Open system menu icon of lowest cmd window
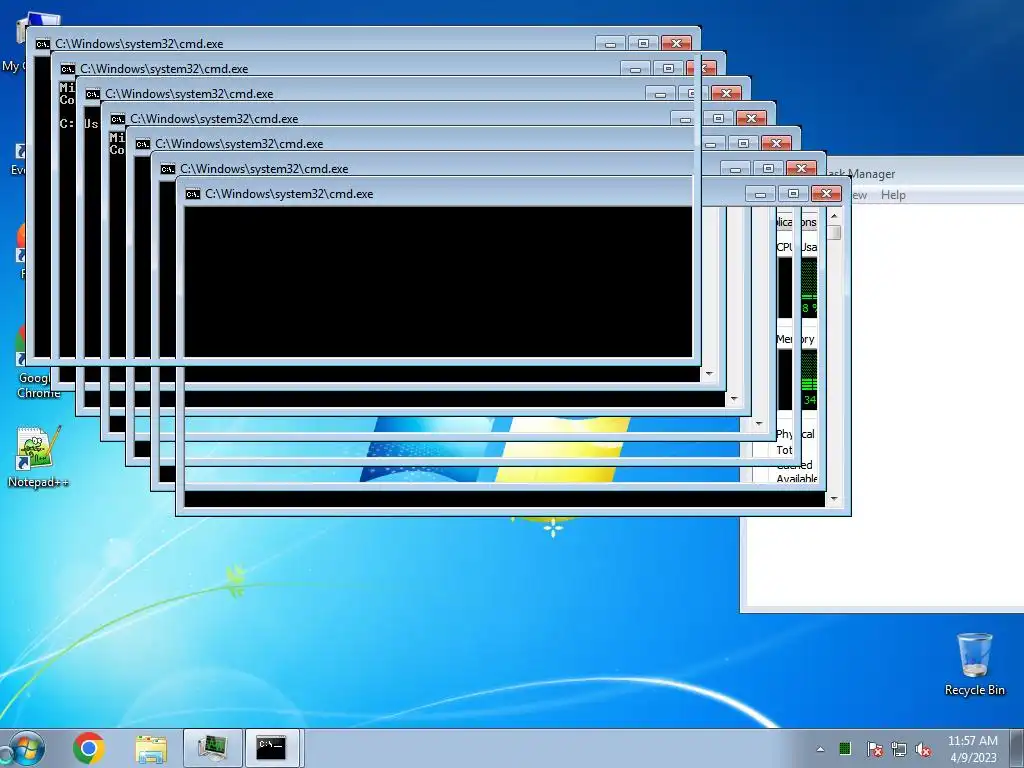This screenshot has width=1024, height=768. click(193, 194)
